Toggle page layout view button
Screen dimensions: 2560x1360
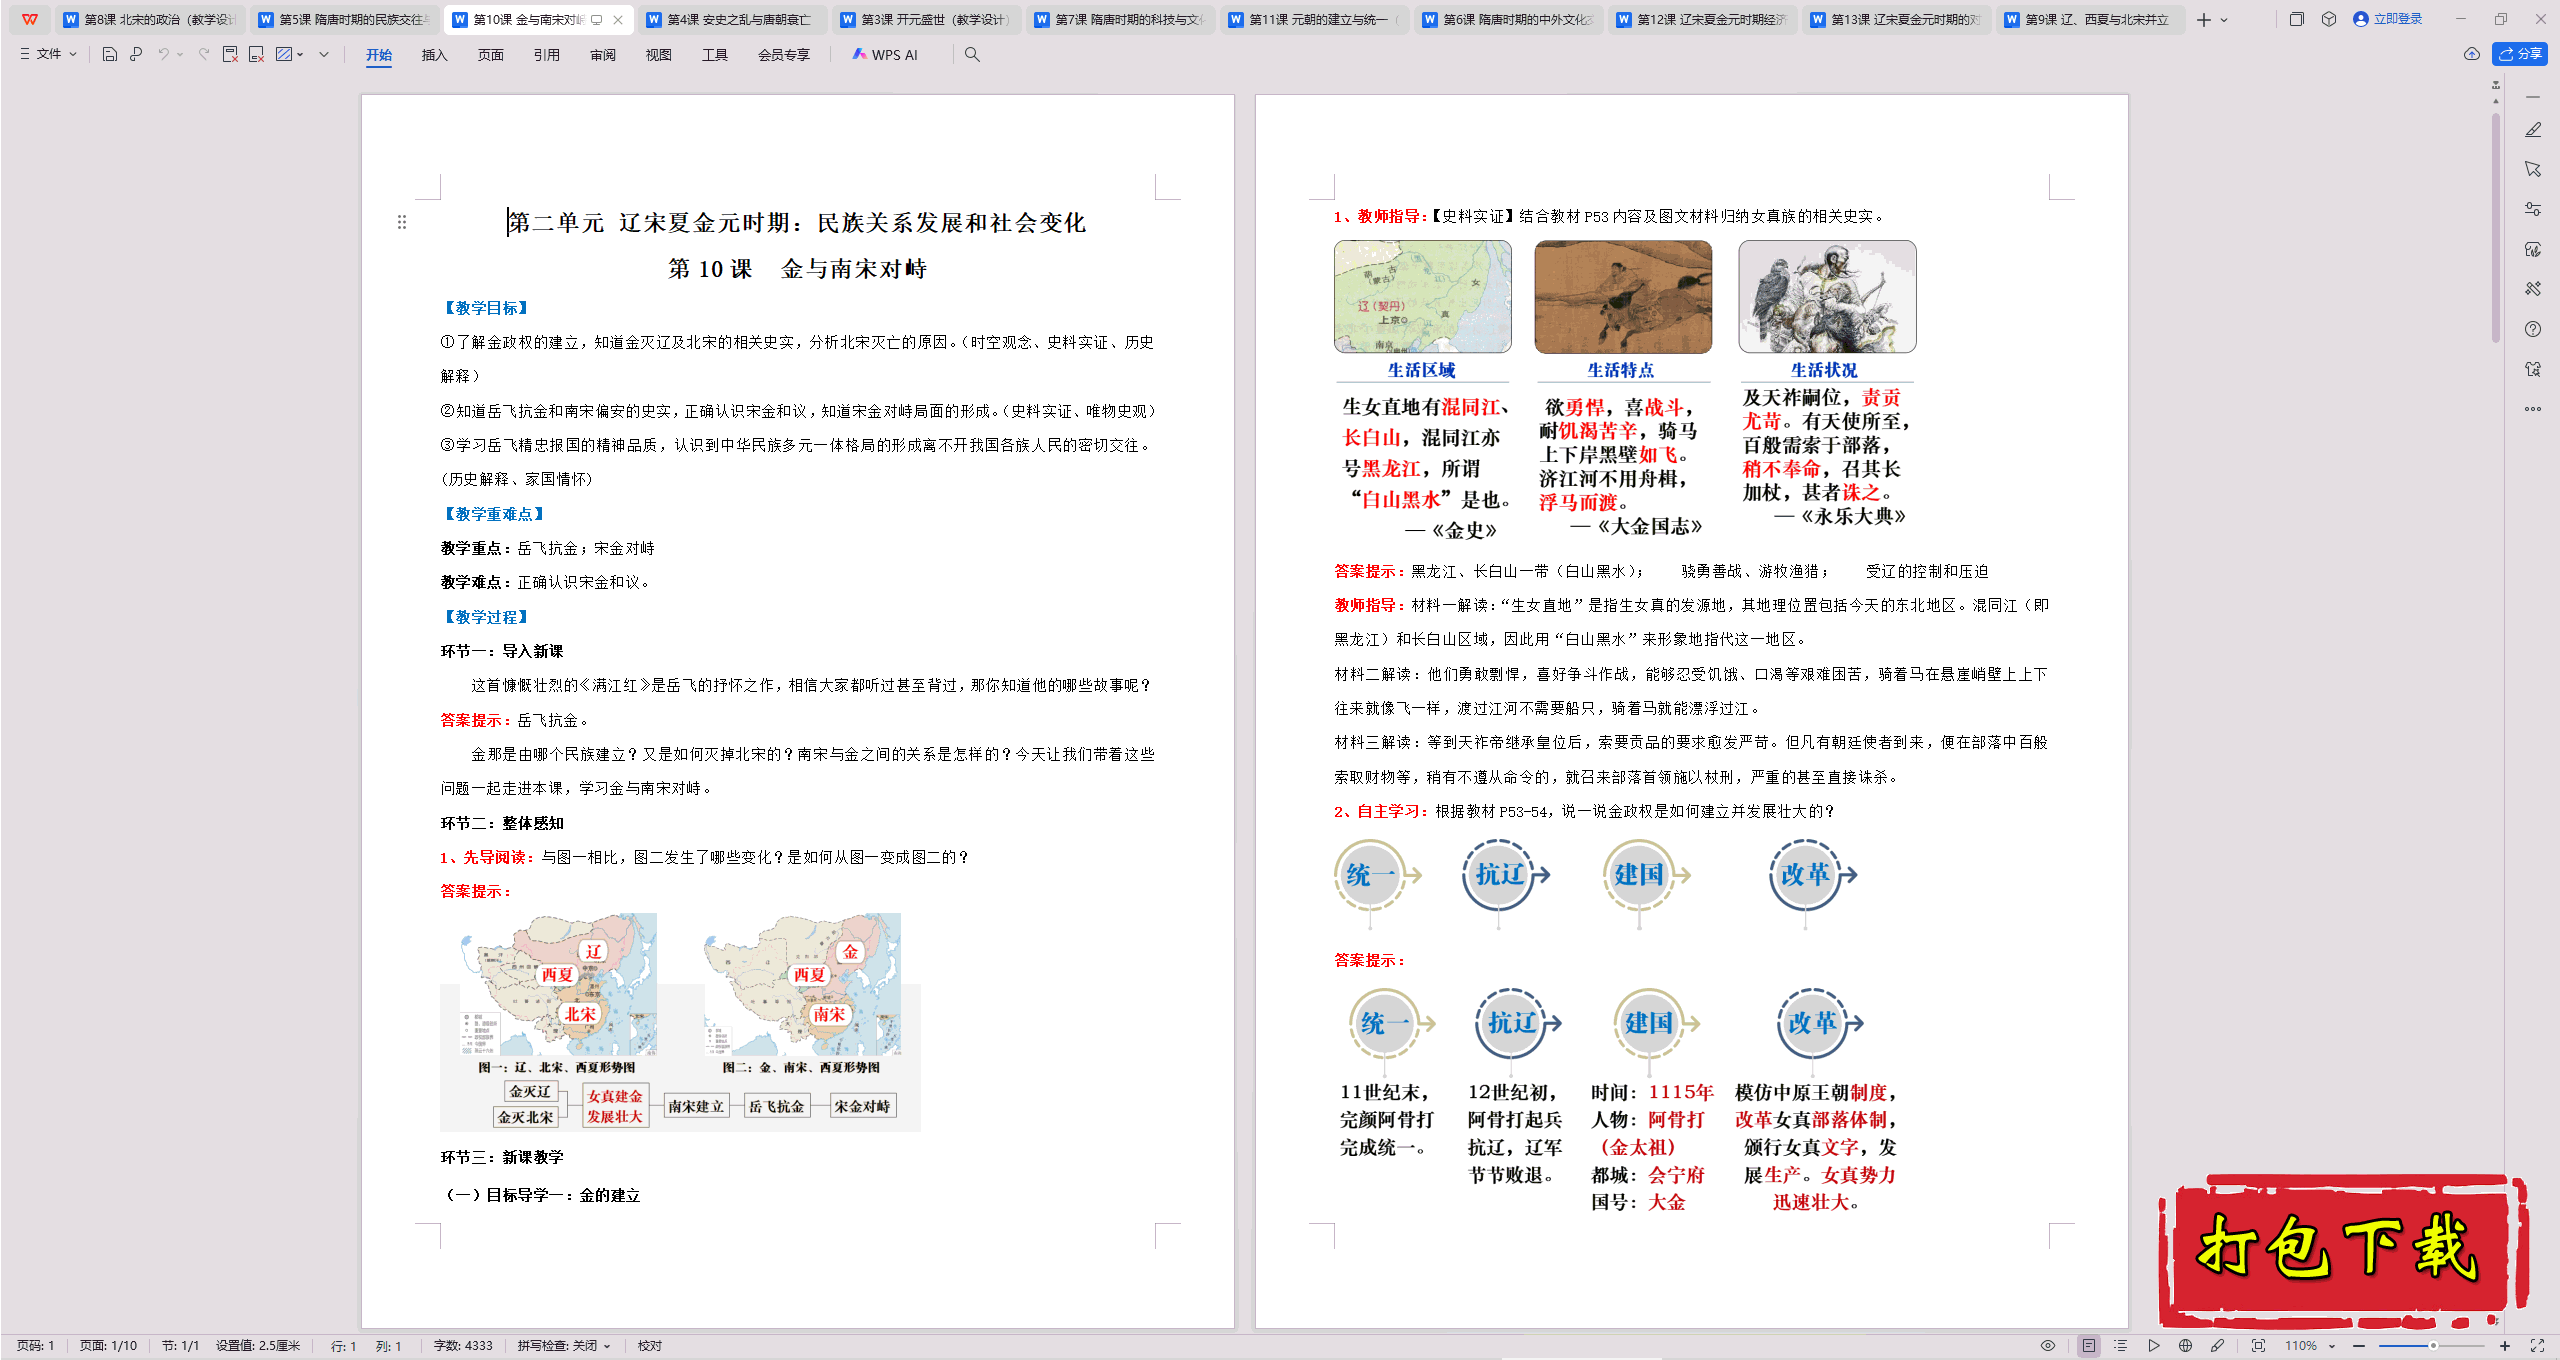pos(2089,1346)
